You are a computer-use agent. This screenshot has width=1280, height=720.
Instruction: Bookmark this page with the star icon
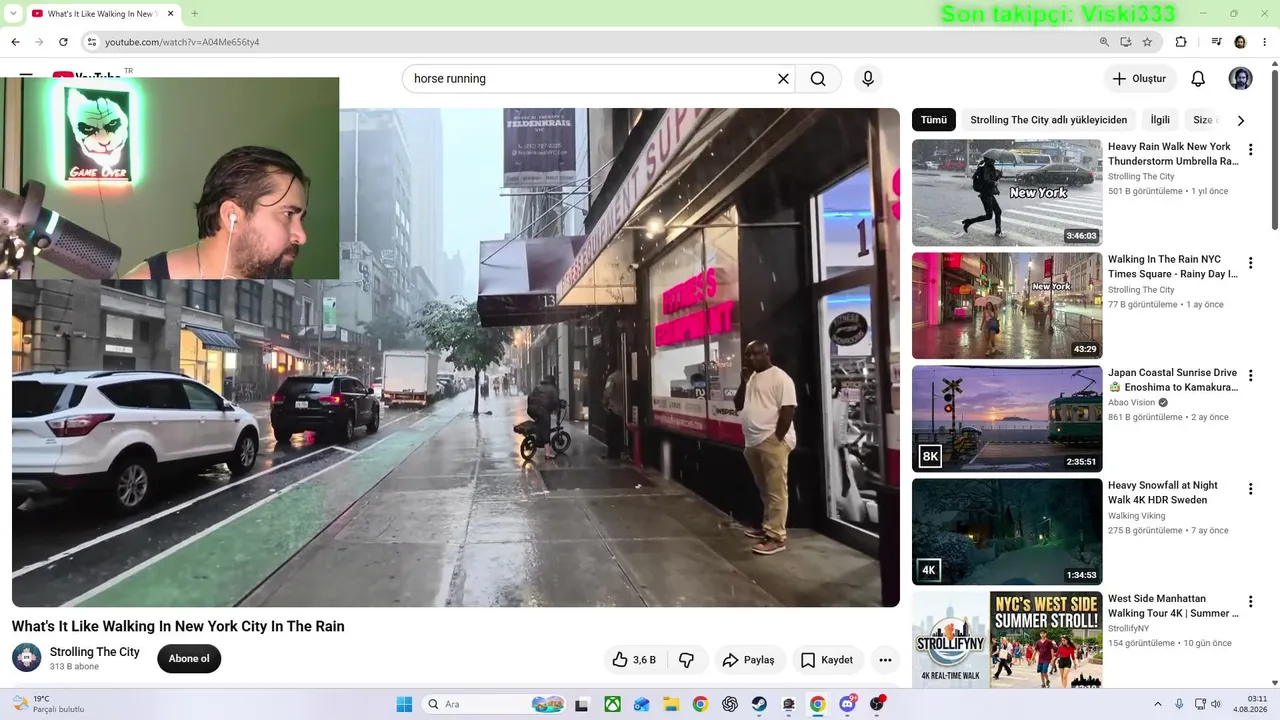(x=1147, y=42)
